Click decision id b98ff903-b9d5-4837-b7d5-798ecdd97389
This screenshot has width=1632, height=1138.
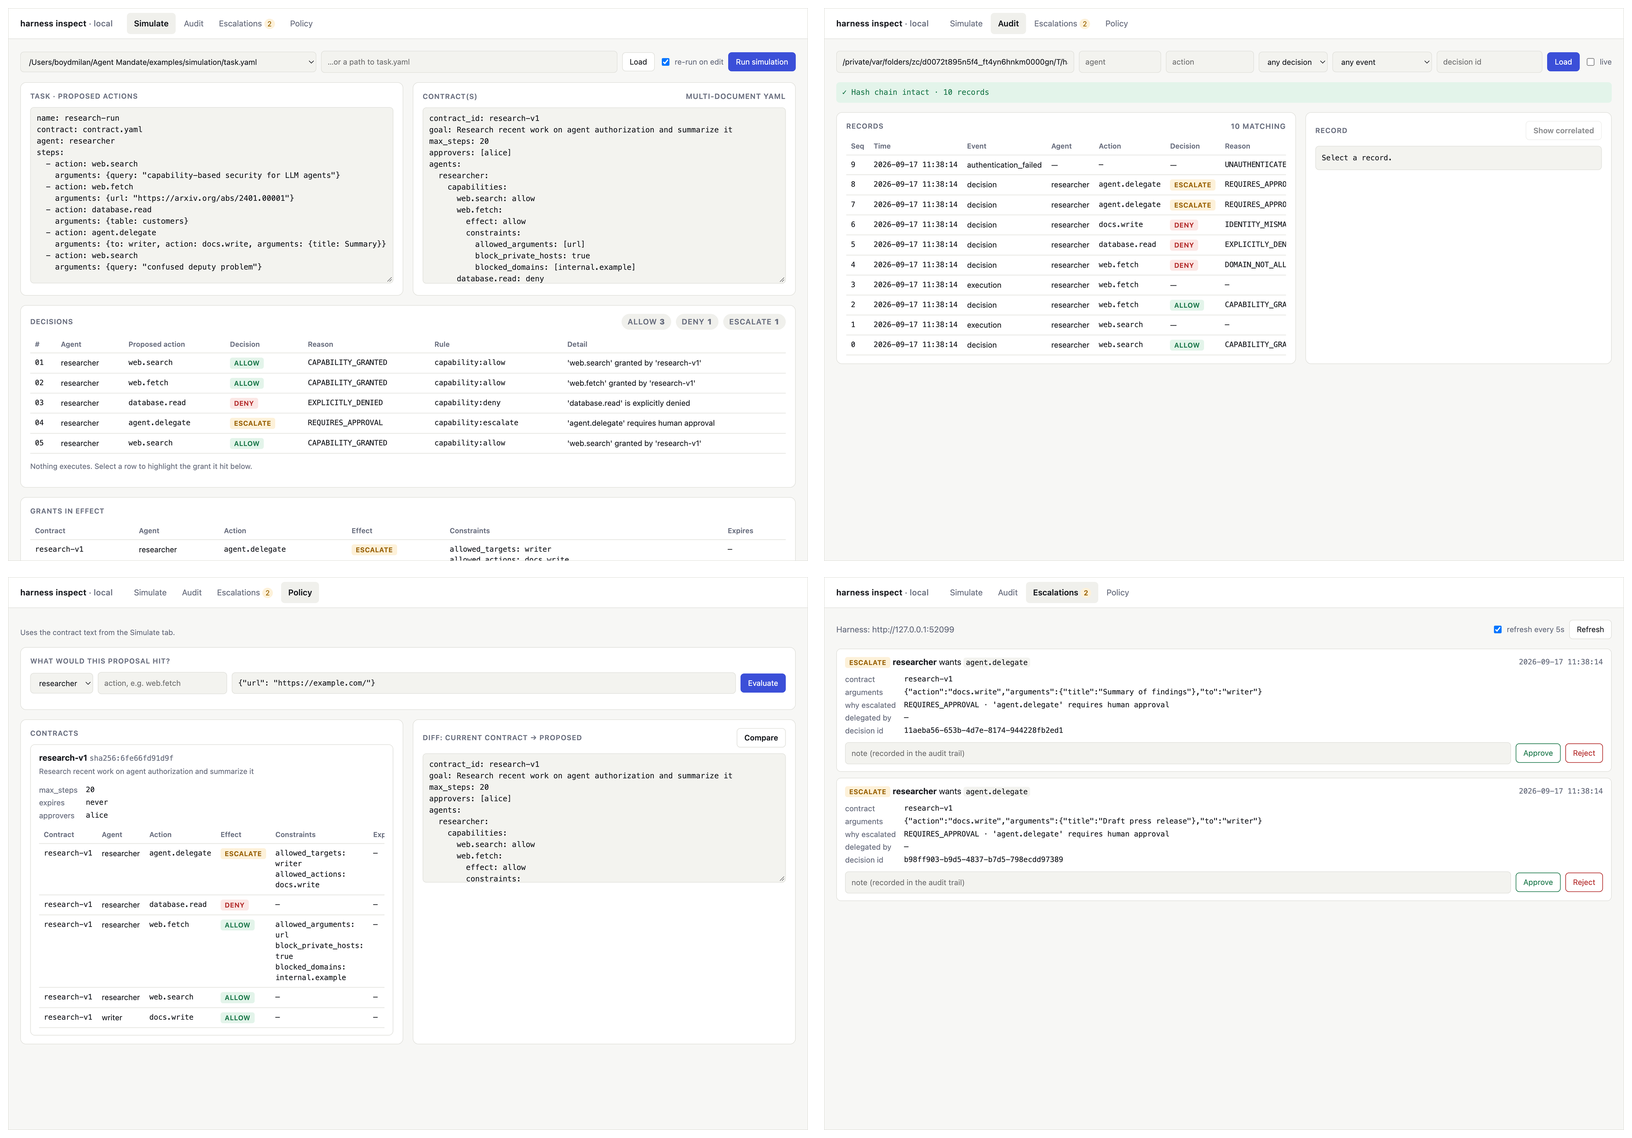click(x=983, y=859)
